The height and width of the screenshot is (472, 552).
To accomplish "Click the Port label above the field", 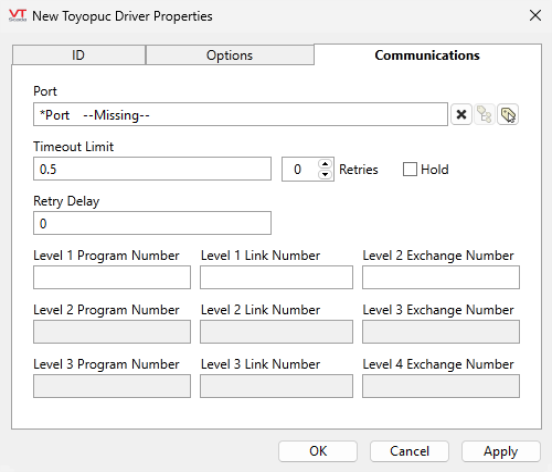I will (x=45, y=92).
